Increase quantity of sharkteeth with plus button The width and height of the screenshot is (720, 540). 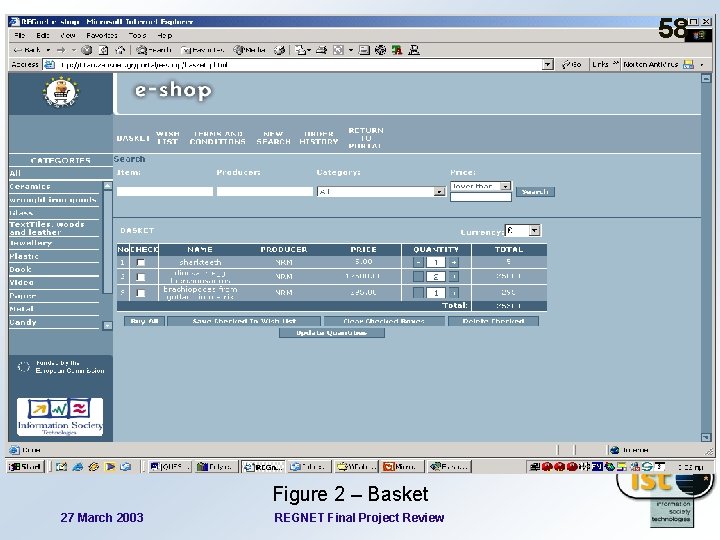[453, 262]
